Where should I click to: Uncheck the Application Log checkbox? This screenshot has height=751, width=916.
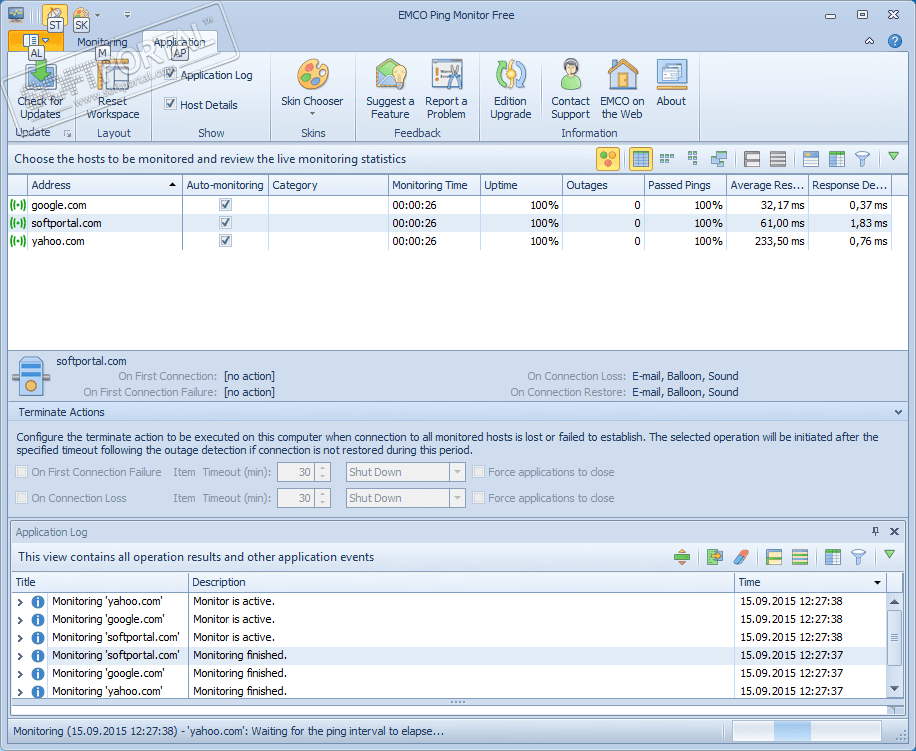click(171, 75)
